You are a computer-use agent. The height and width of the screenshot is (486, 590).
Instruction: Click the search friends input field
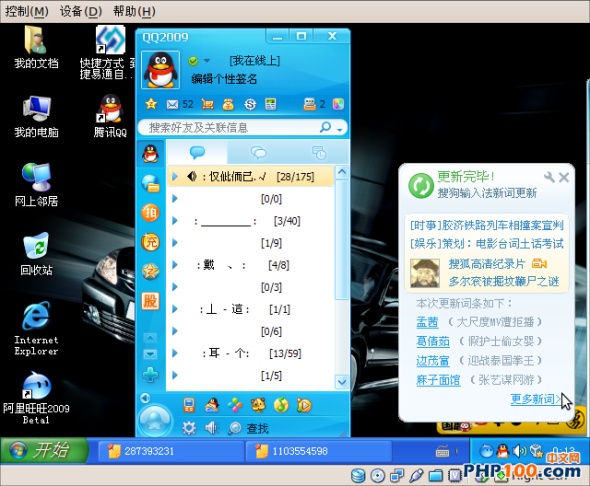click(x=228, y=128)
